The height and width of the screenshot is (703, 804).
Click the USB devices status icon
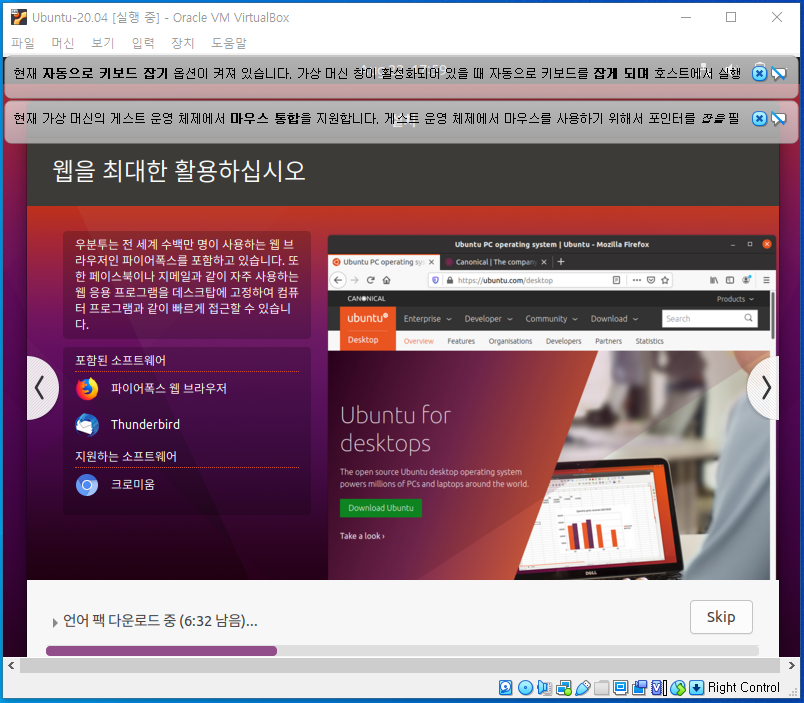point(583,687)
